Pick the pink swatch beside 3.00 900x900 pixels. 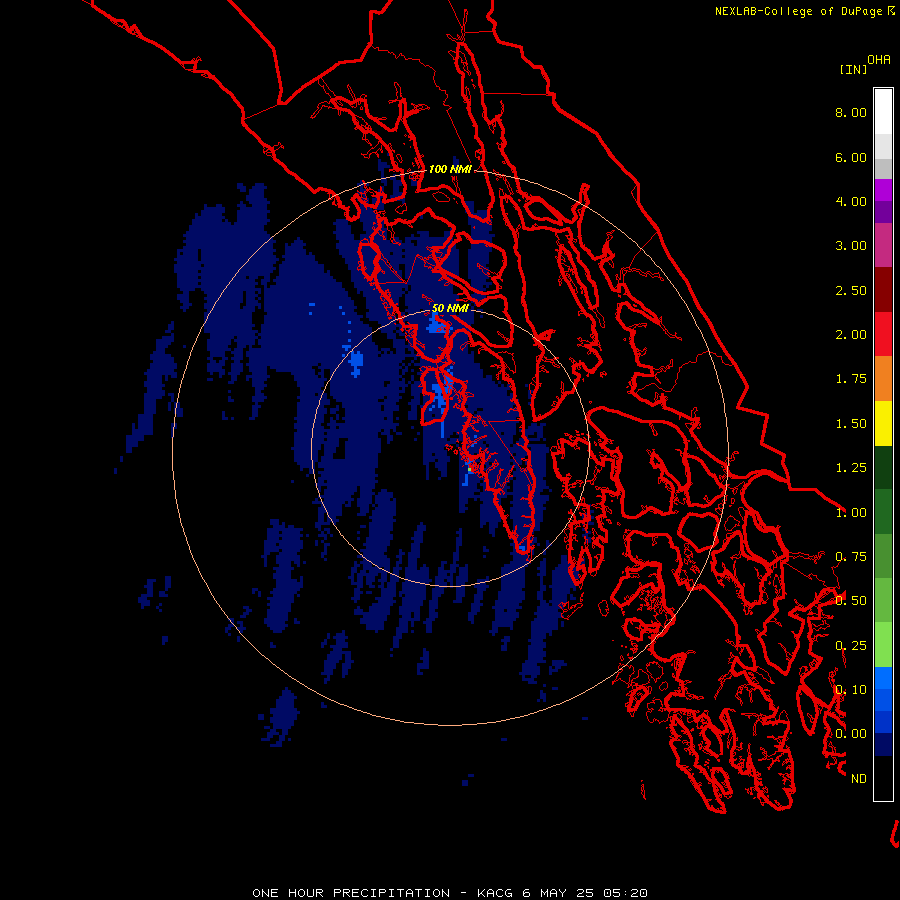[x=883, y=246]
